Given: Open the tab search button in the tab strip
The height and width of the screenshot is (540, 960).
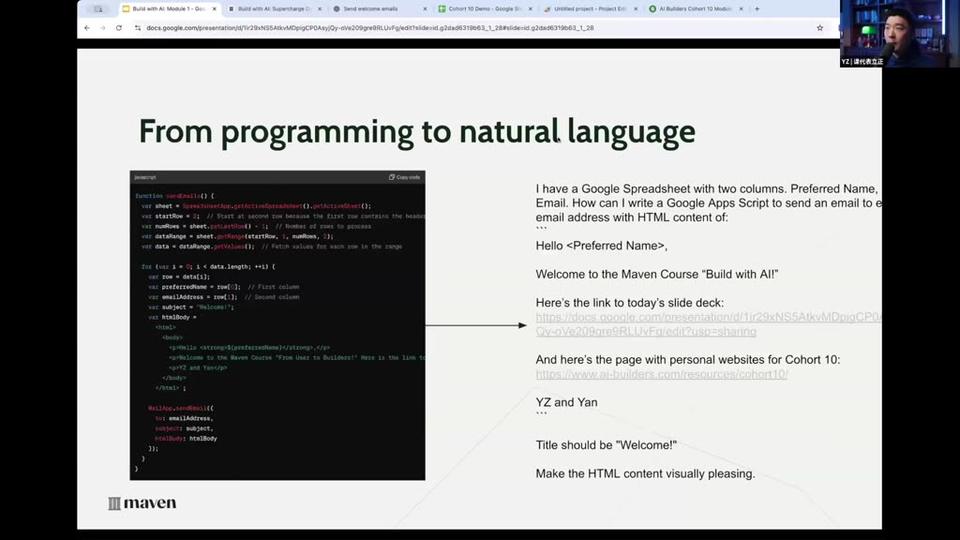Looking at the screenshot, I should [98, 9].
